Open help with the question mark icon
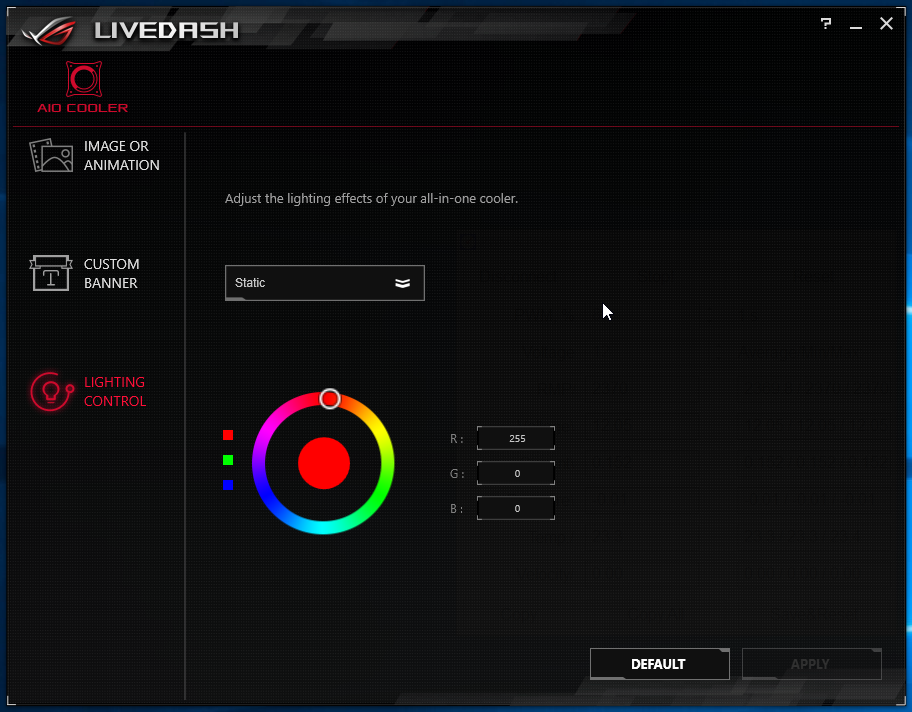 pos(826,24)
